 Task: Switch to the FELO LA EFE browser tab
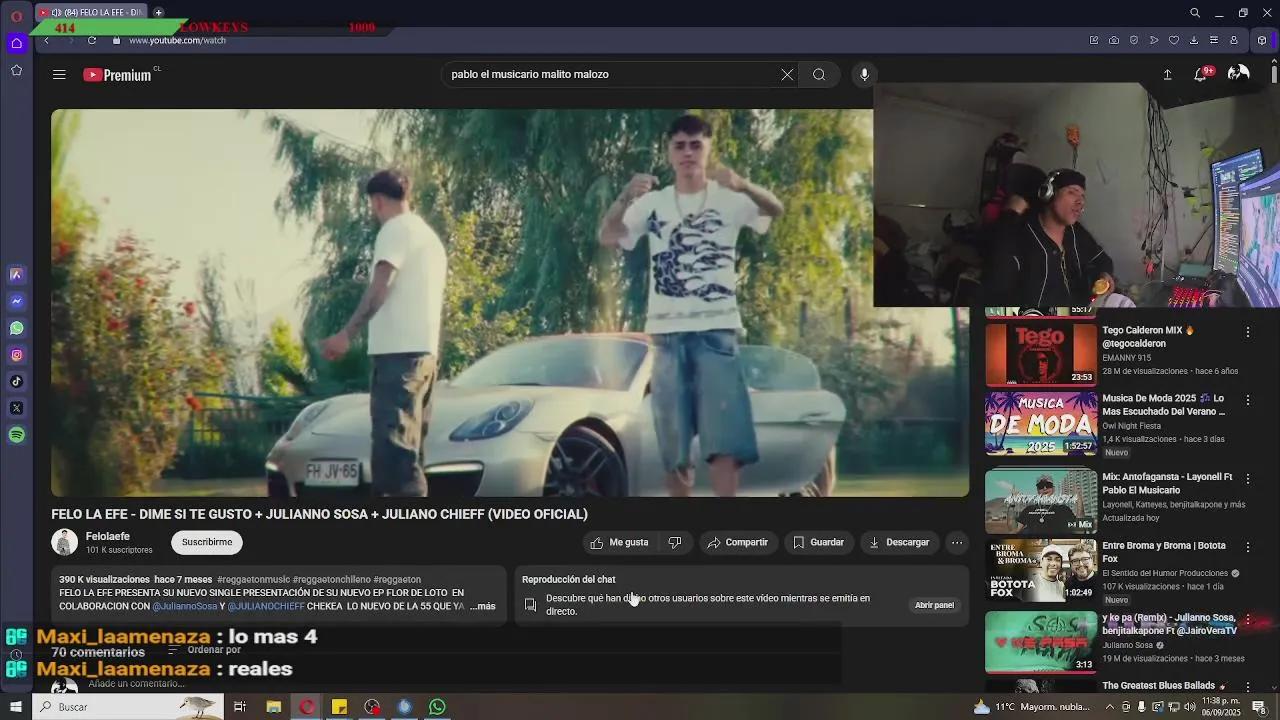91,13
